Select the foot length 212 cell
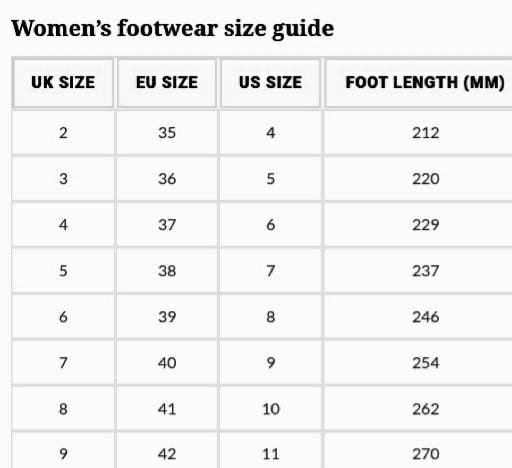This screenshot has height=468, width=512. 426,133
